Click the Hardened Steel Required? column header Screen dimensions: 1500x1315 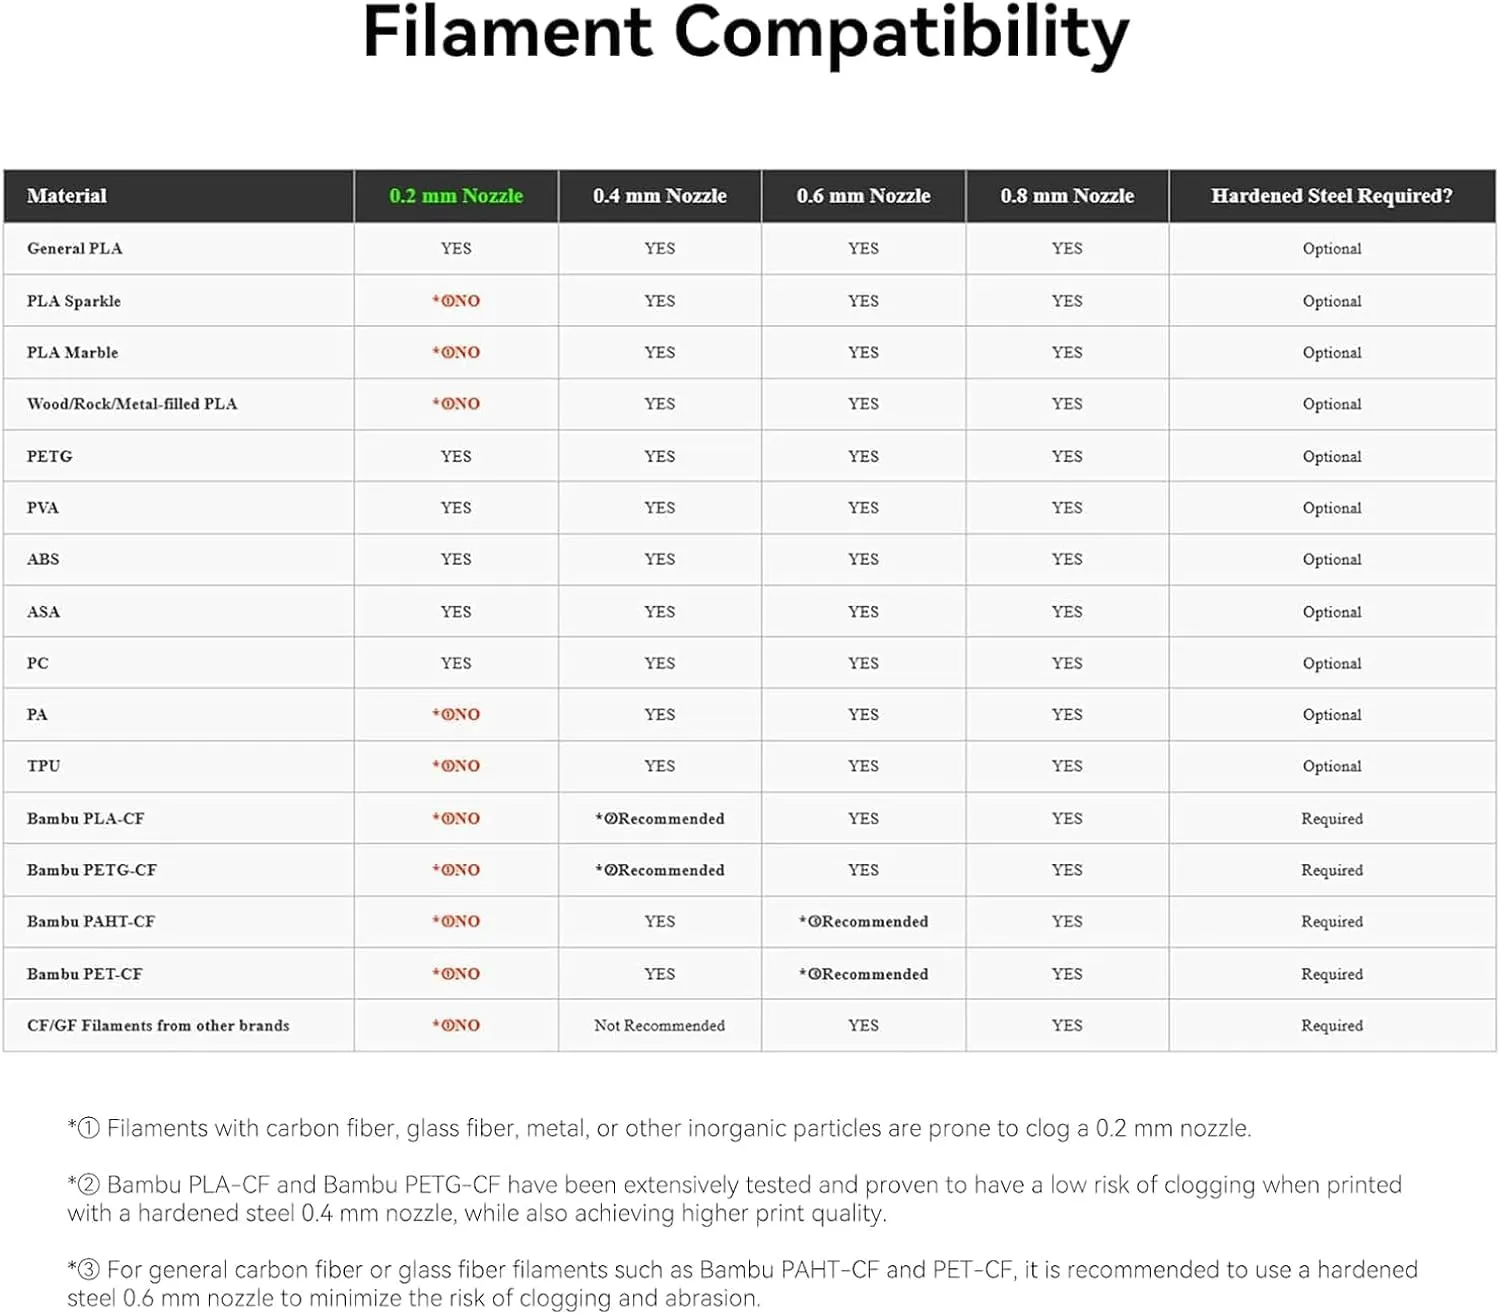[x=1331, y=196]
